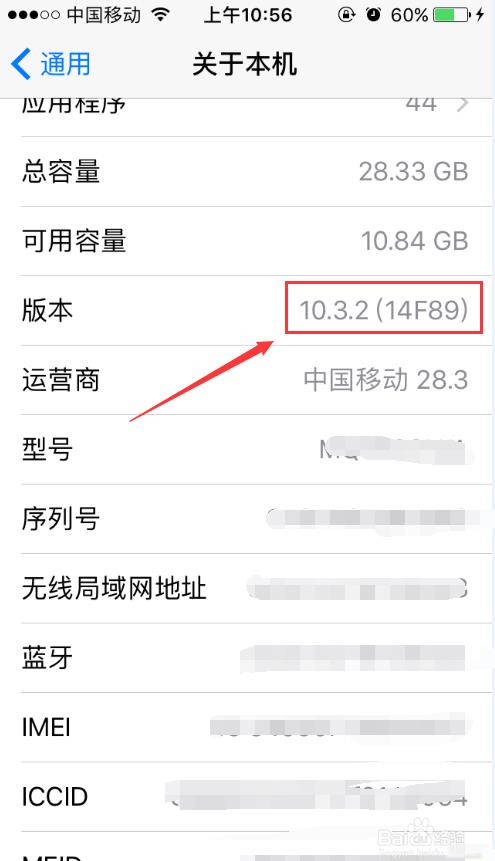Select the 总容量 row
Viewport: 495px width, 861px height.
256,172
